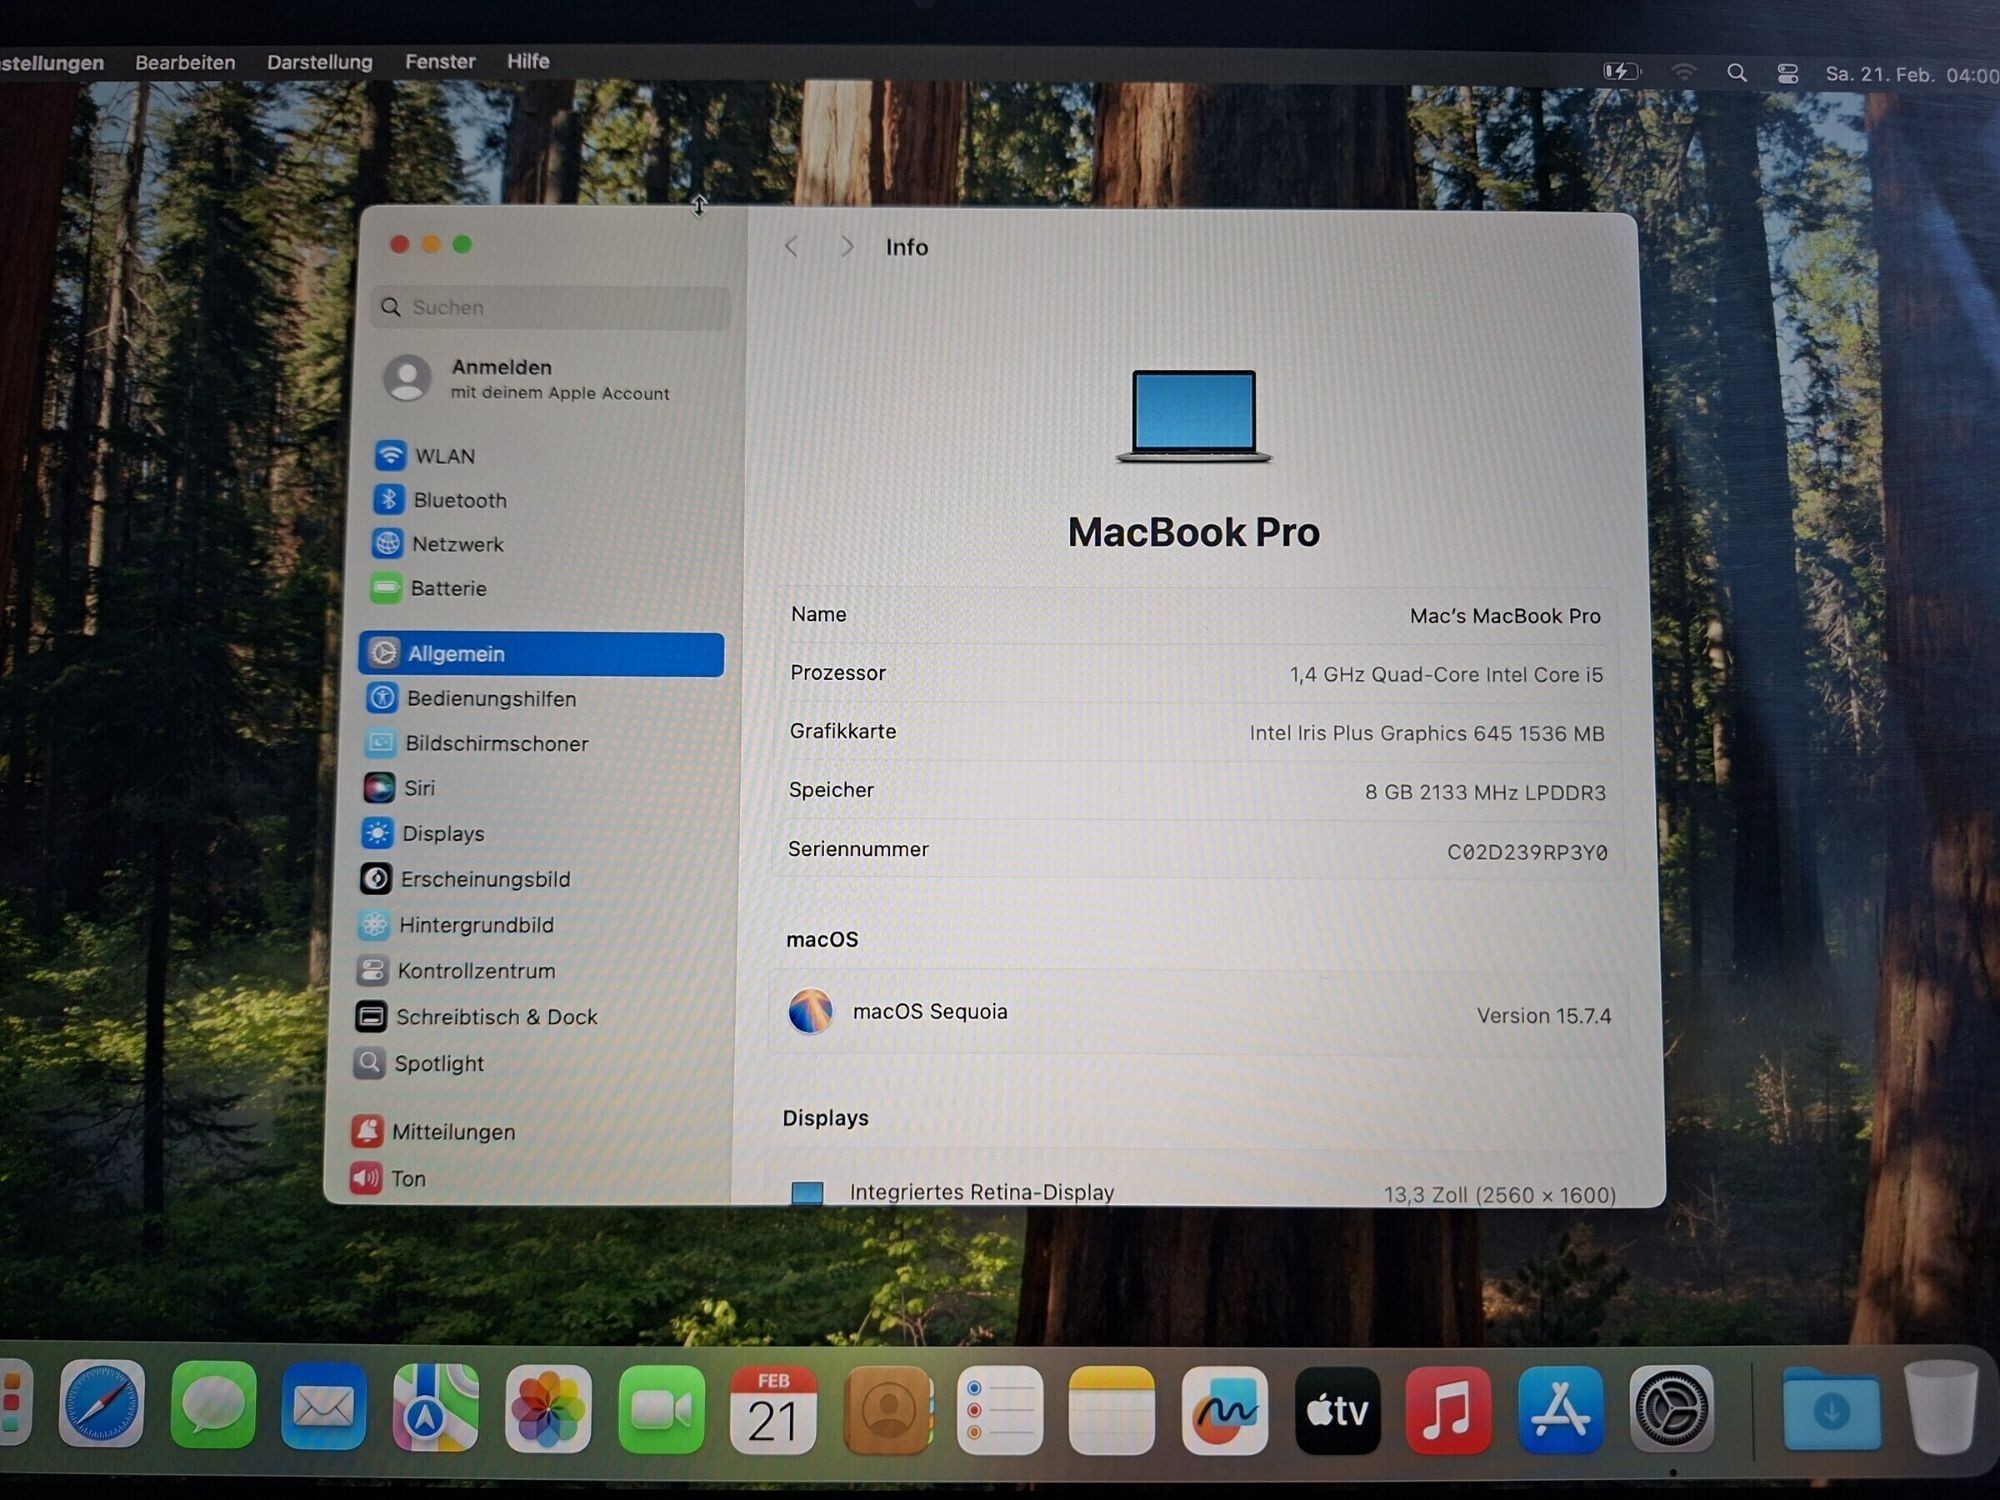Go back using the left chevron
The image size is (2000, 1500).
coord(792,246)
